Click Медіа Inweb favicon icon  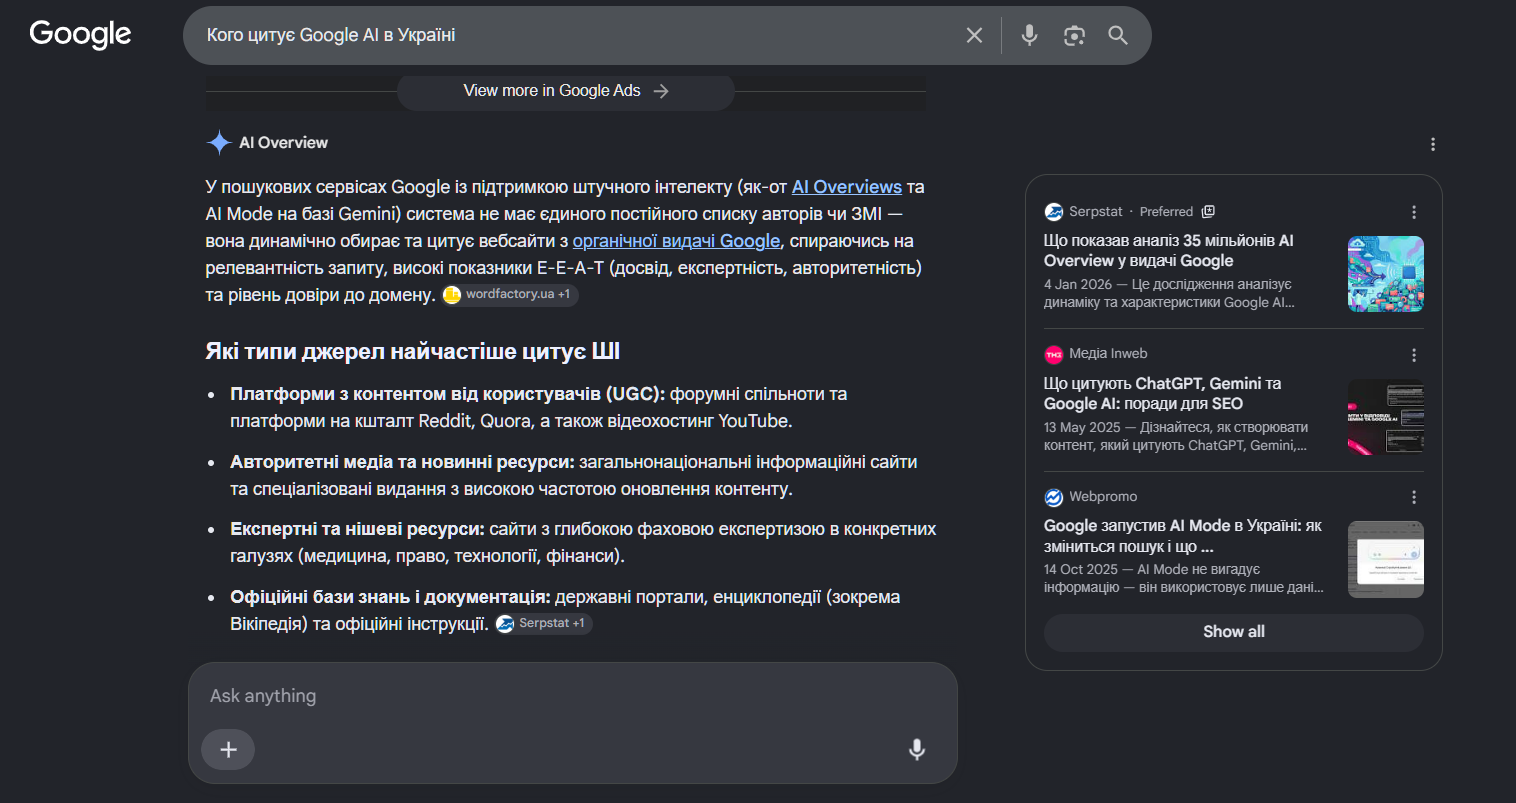pos(1054,354)
